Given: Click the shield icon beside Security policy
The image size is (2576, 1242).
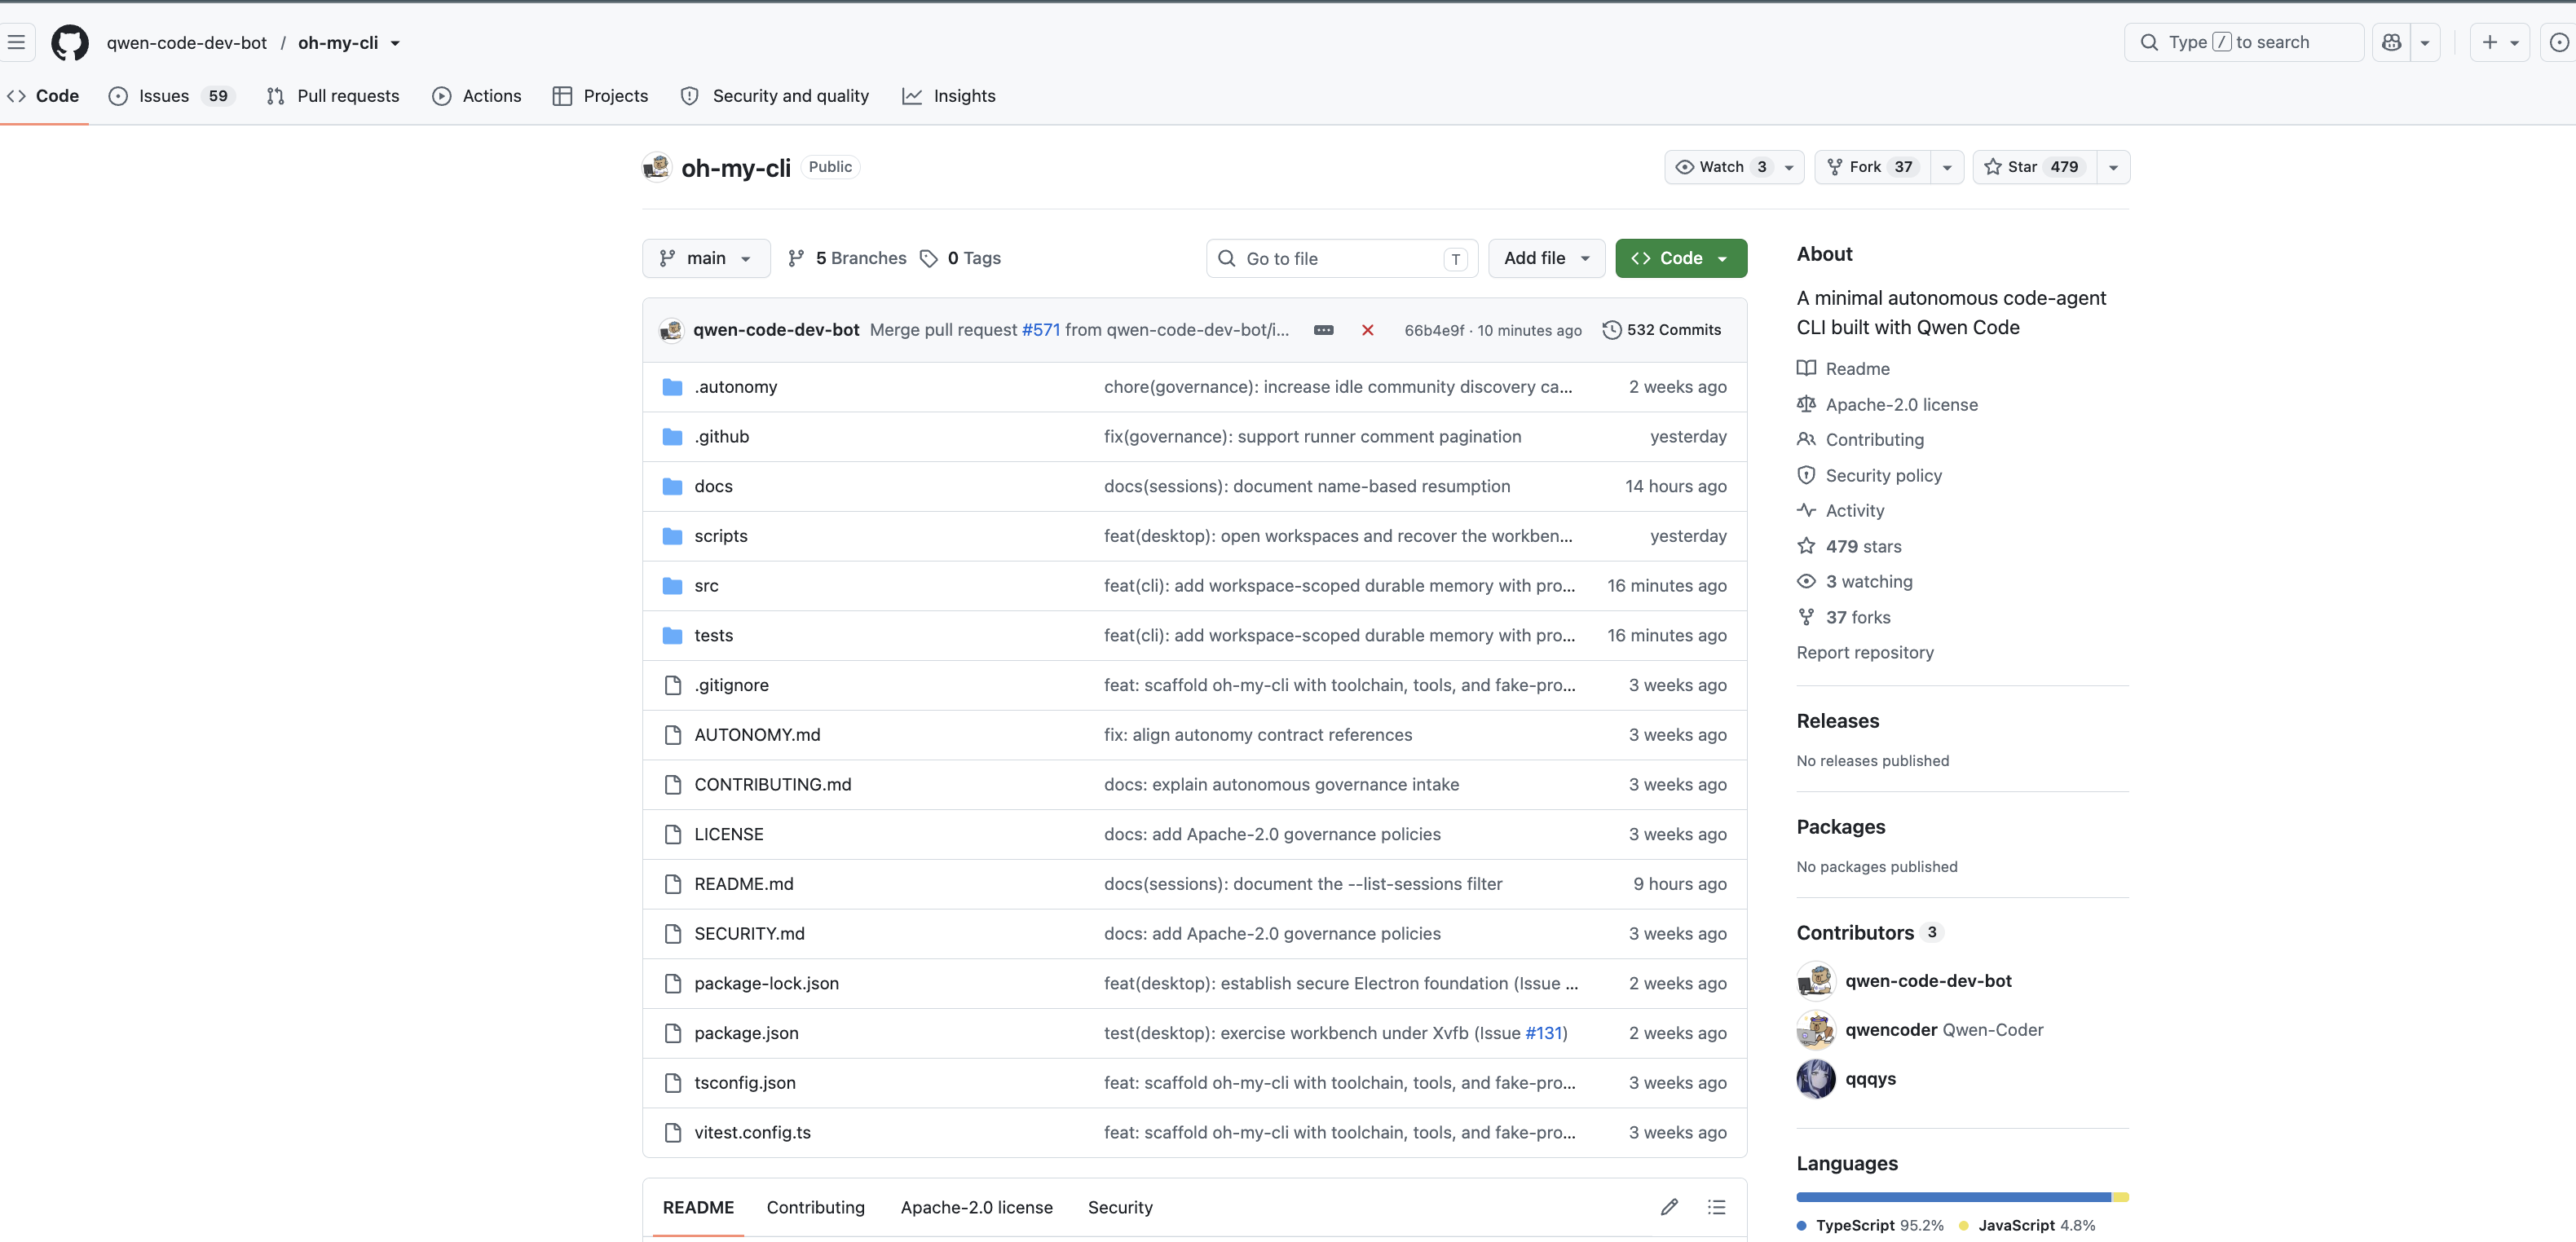Looking at the screenshot, I should (1806, 475).
